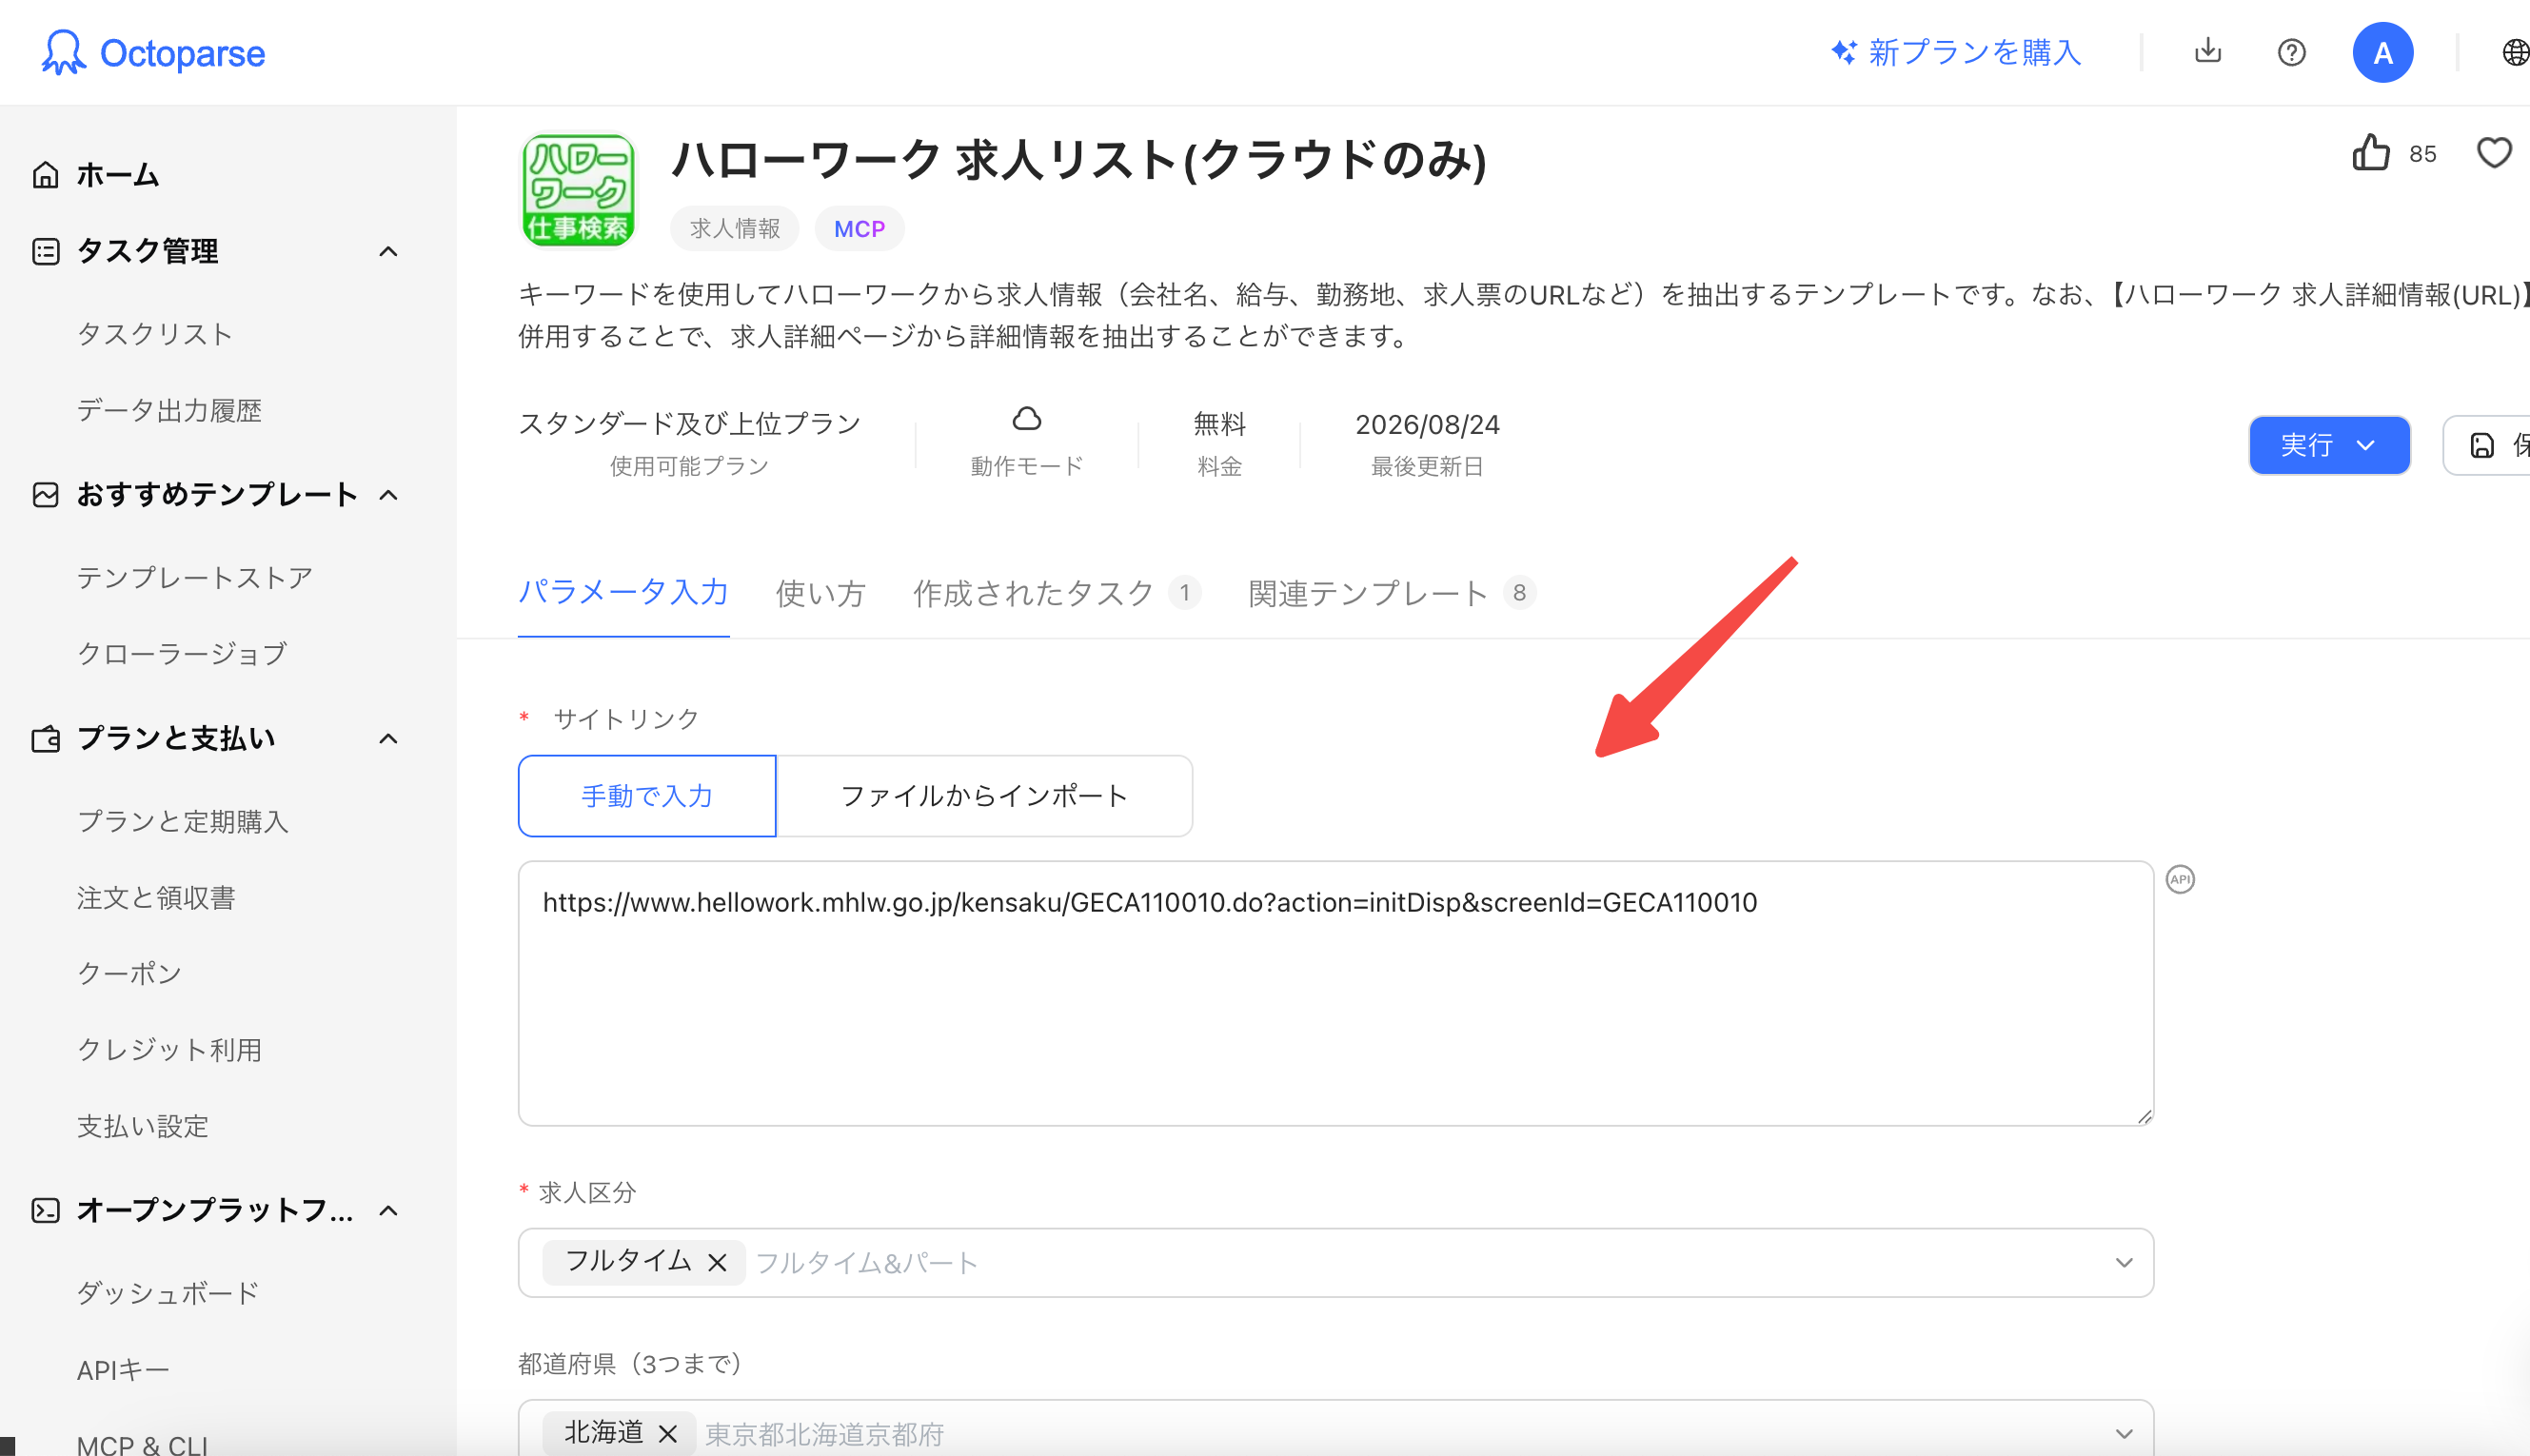The image size is (2530, 1456).
Task: Click the おすすめテンプレート image icon
Action: coord(45,495)
